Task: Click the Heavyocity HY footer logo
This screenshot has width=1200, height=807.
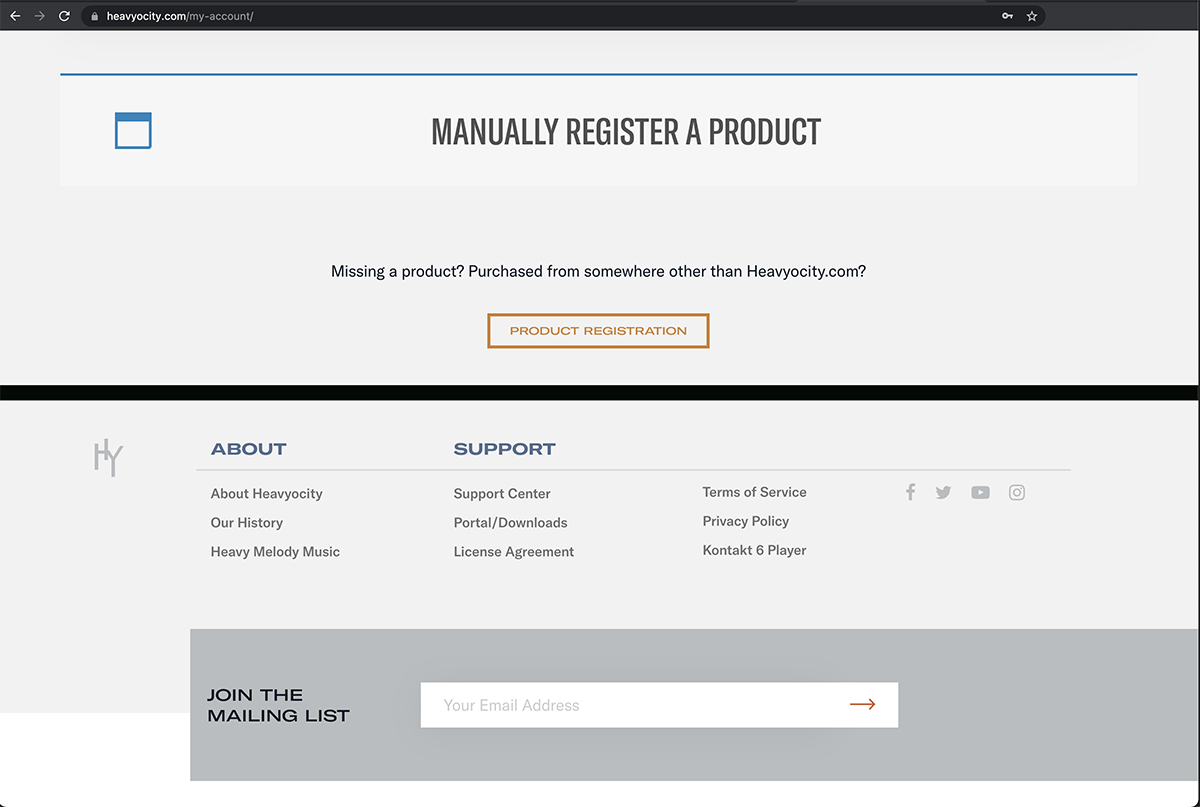Action: coord(108,457)
